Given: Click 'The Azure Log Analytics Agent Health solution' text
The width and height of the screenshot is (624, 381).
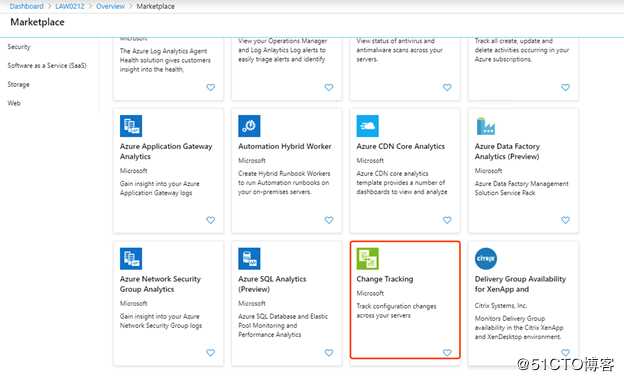Looking at the screenshot, I should (165, 60).
